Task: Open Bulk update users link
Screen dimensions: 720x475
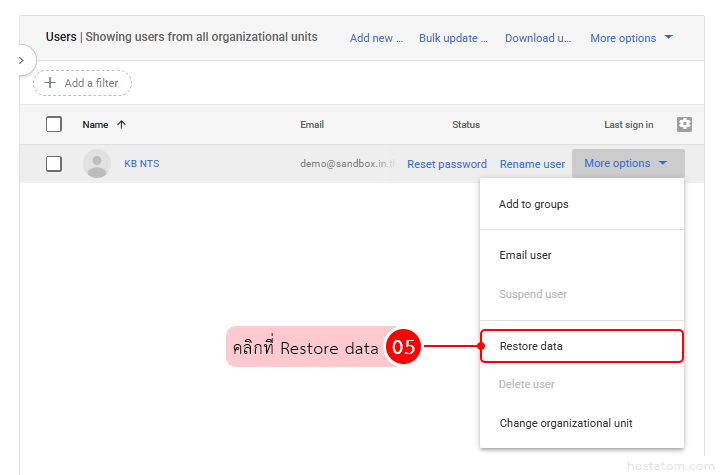Action: pyautogui.click(x=453, y=38)
